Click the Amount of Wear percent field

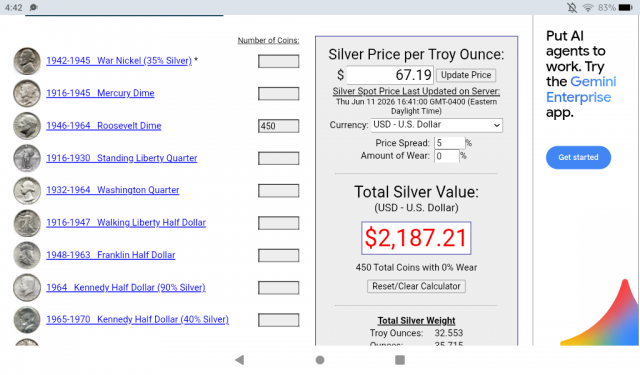coord(447,156)
